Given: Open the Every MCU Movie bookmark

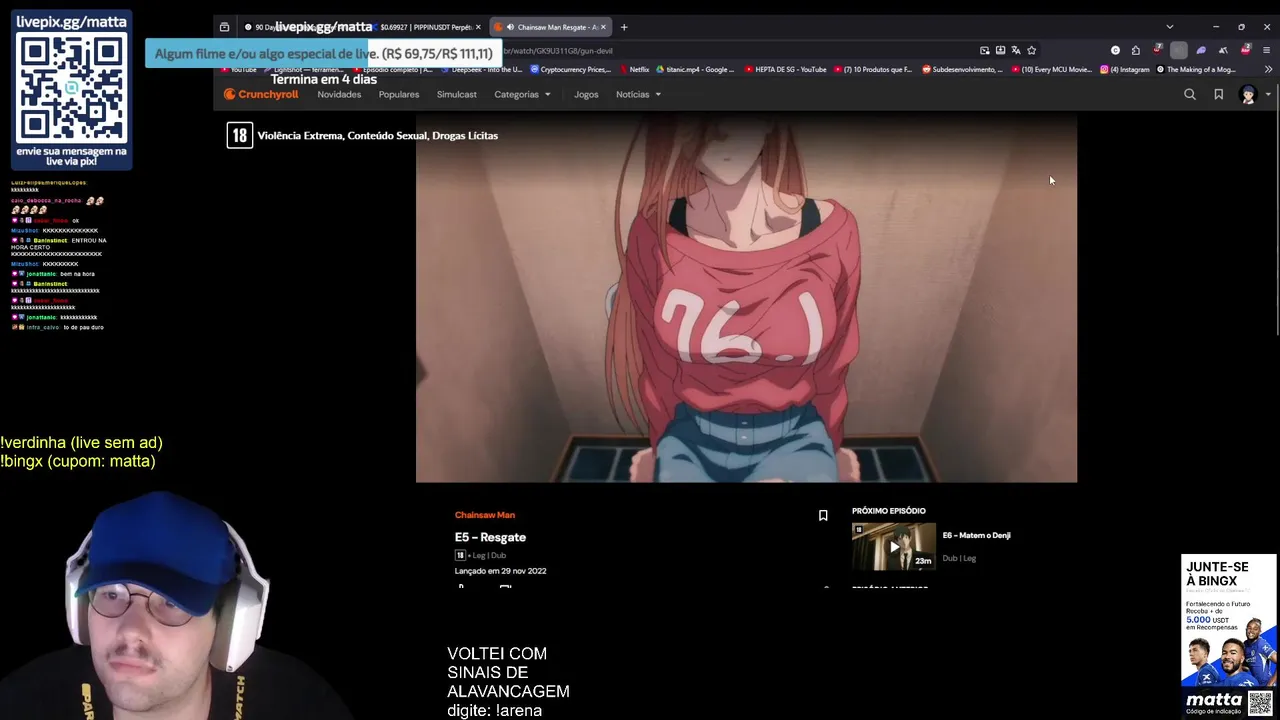Looking at the screenshot, I should point(1052,69).
